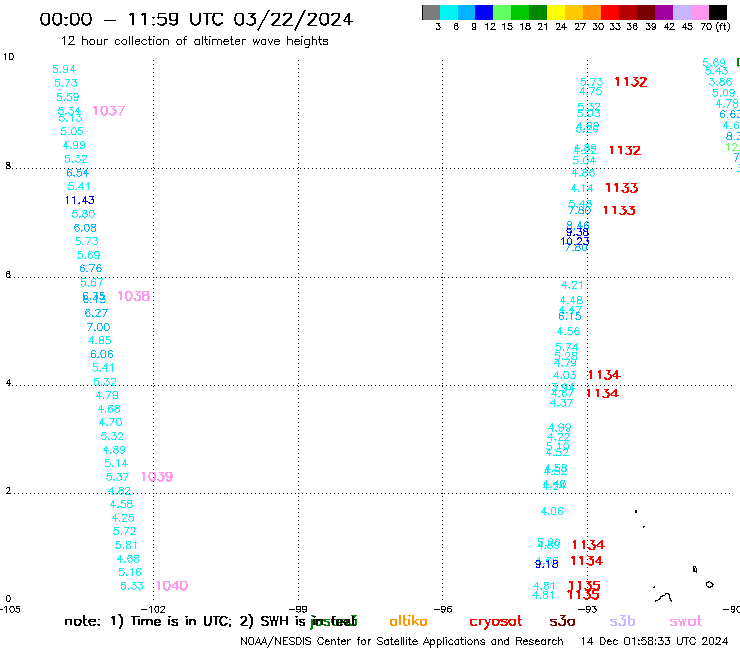This screenshot has width=740, height=650.
Task: Click the wave height value '4.21'
Action: tap(572, 285)
